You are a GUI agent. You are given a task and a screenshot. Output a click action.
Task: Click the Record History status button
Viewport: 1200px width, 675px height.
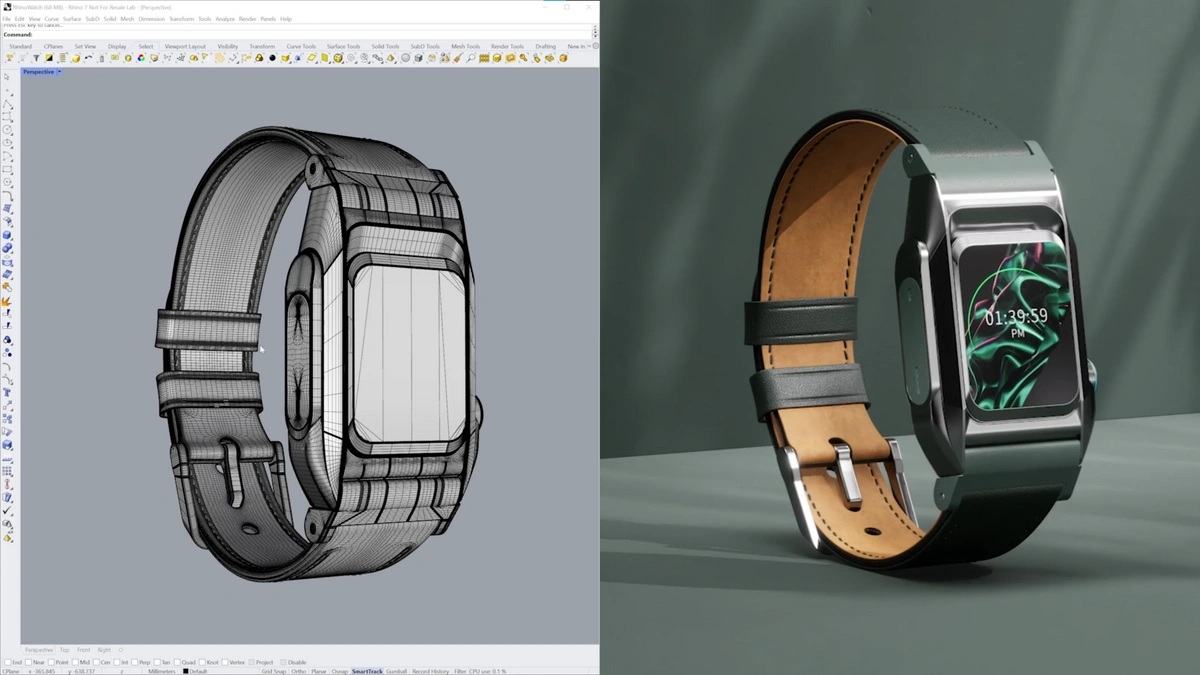(430, 671)
